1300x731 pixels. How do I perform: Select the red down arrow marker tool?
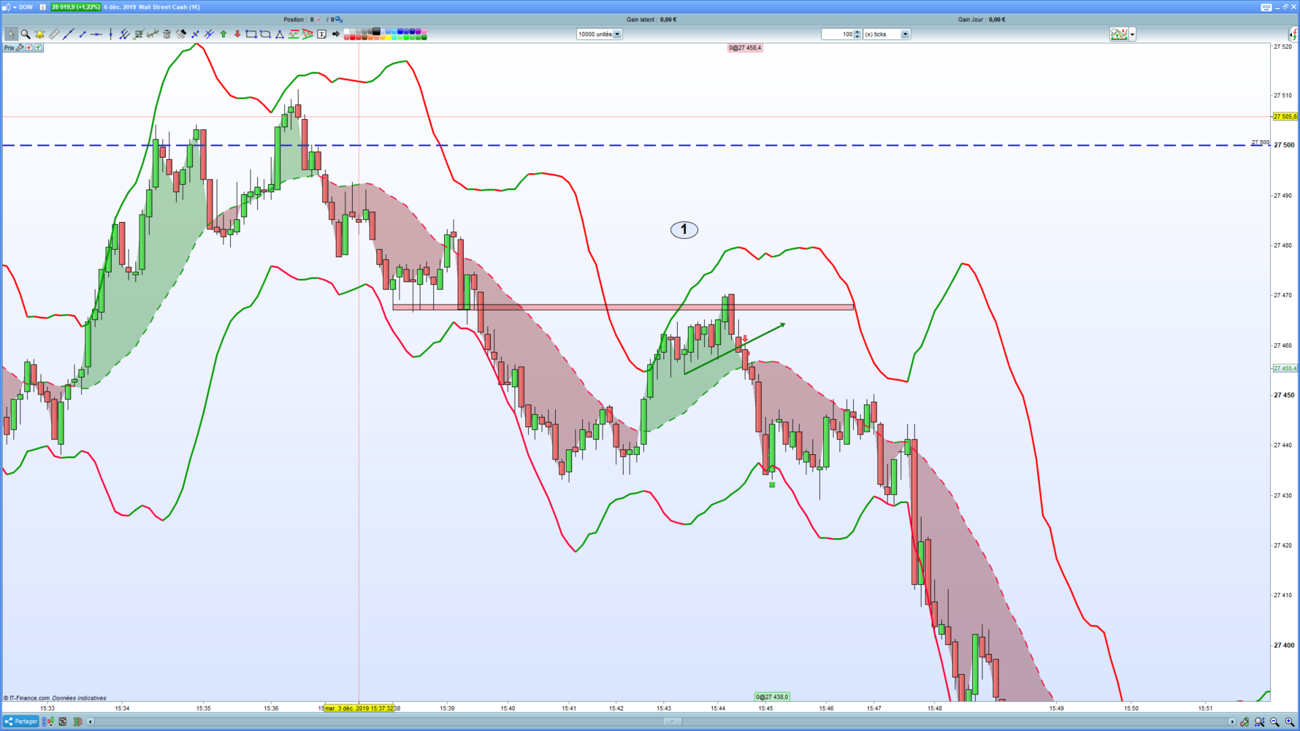[x=237, y=34]
